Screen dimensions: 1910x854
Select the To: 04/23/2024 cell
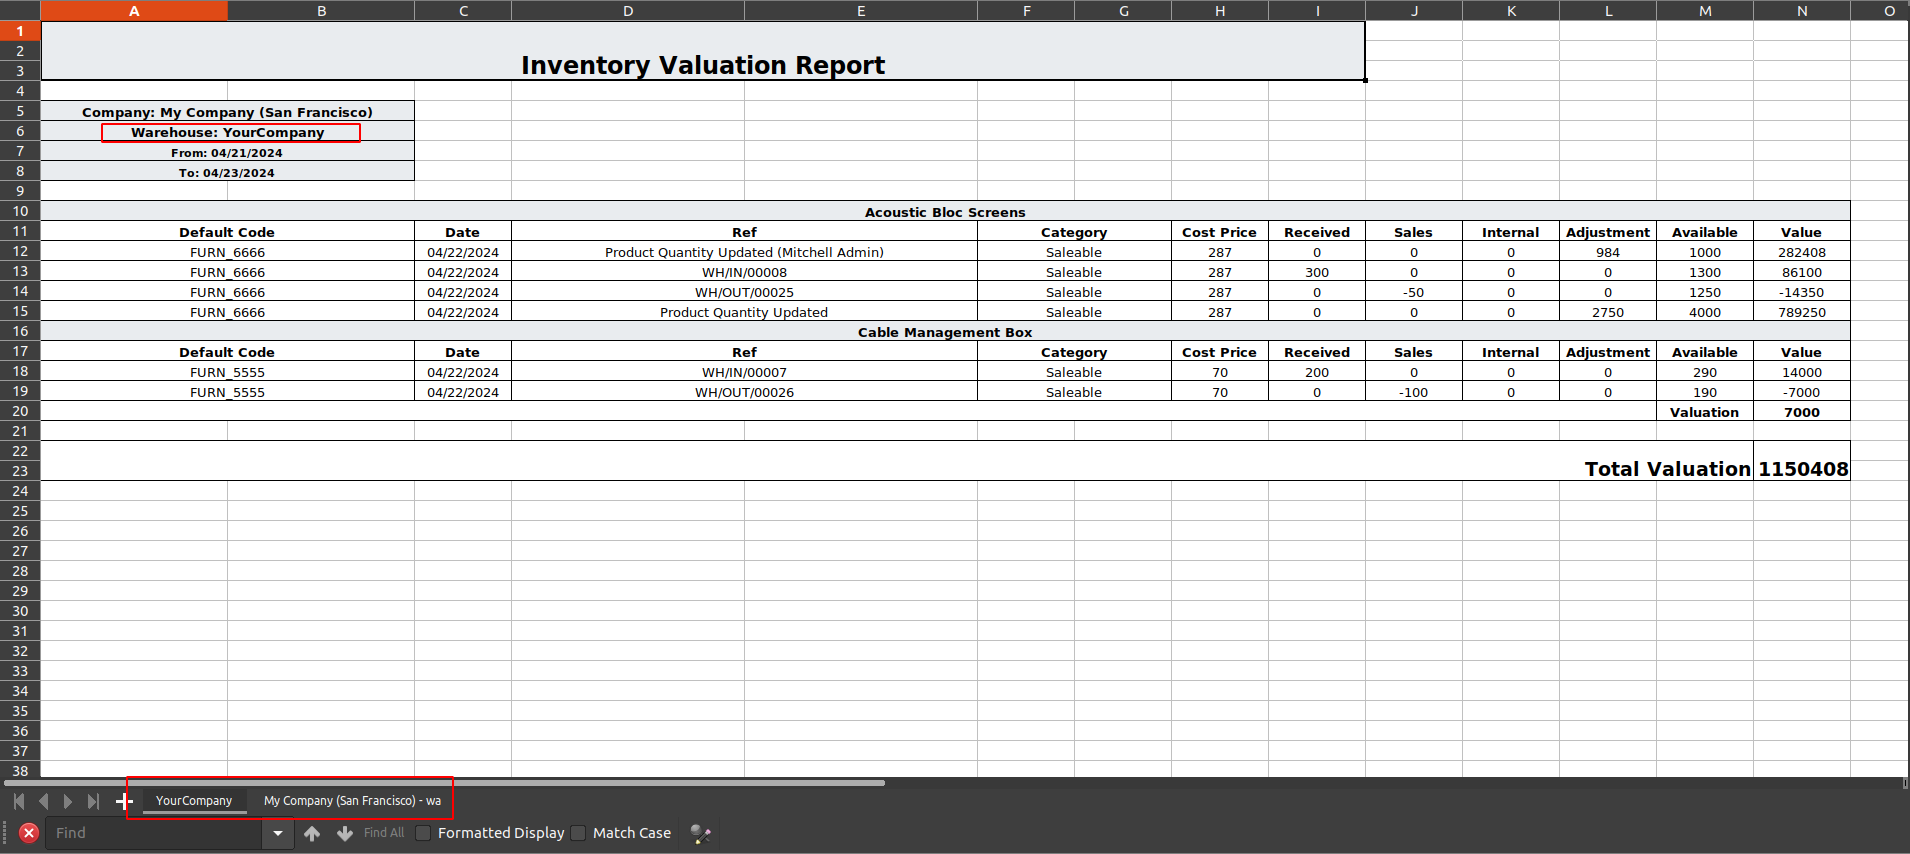pos(227,172)
